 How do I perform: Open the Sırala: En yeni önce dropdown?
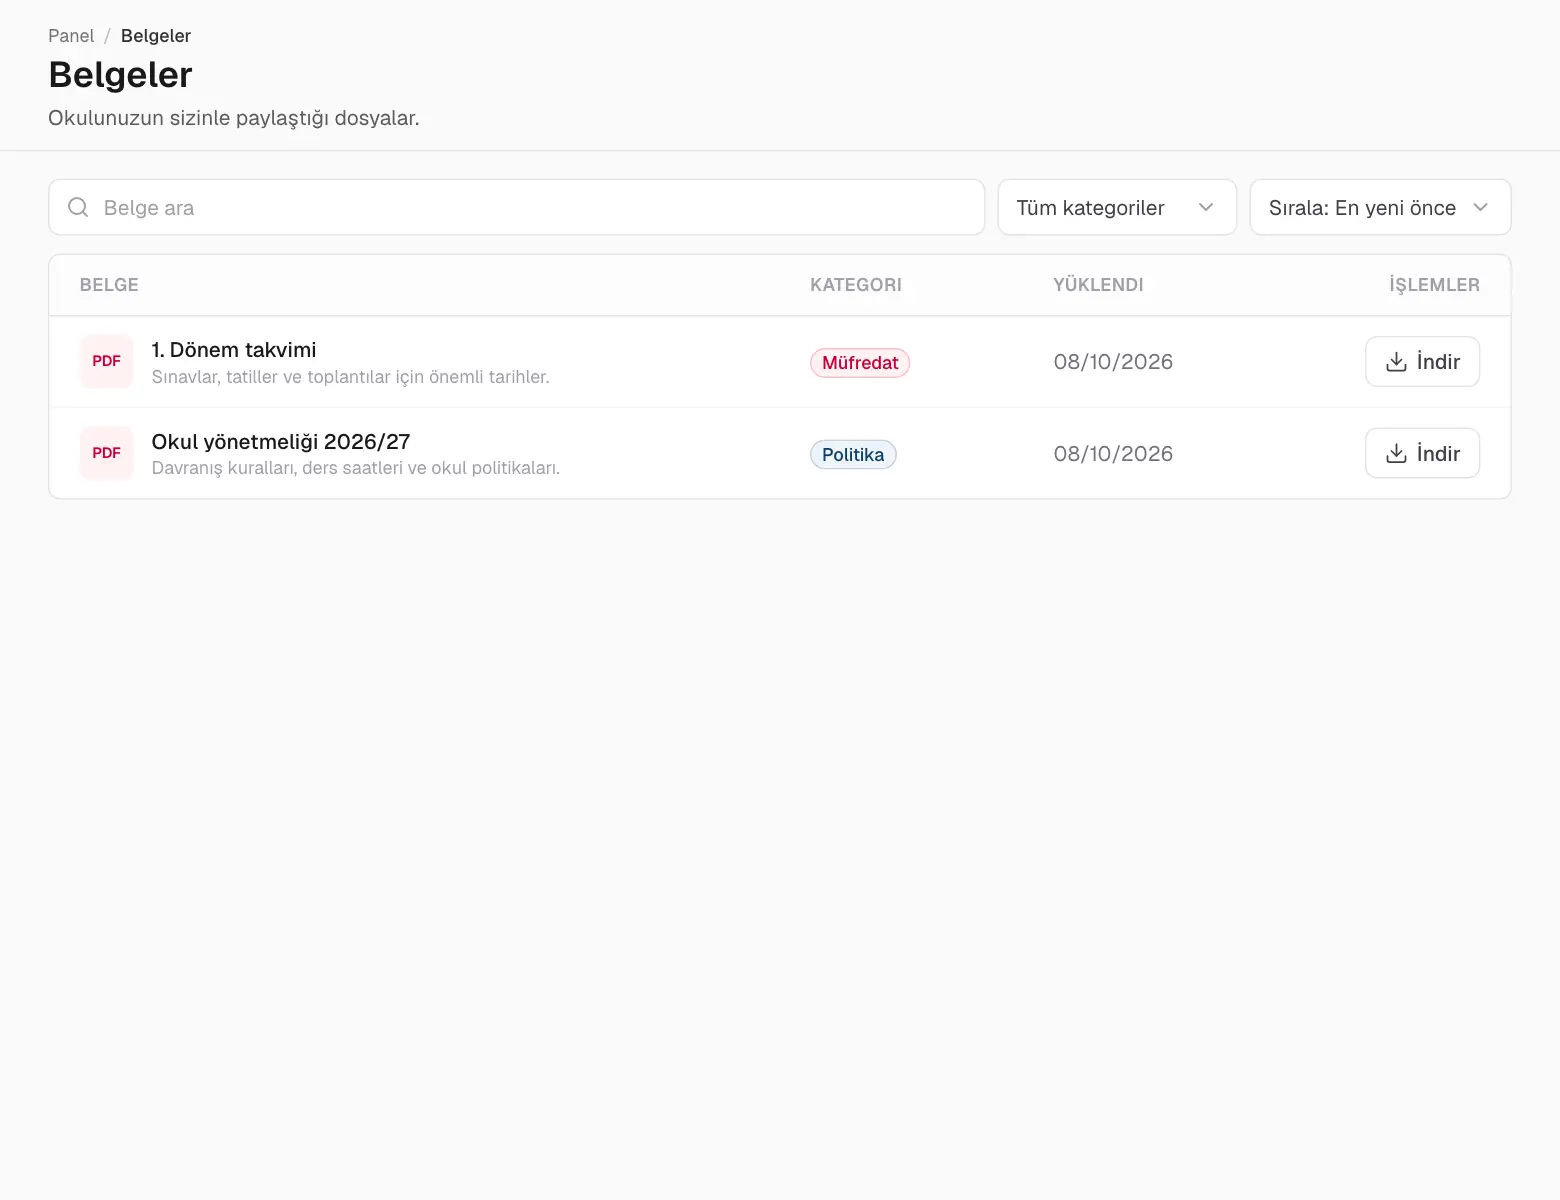(1380, 207)
